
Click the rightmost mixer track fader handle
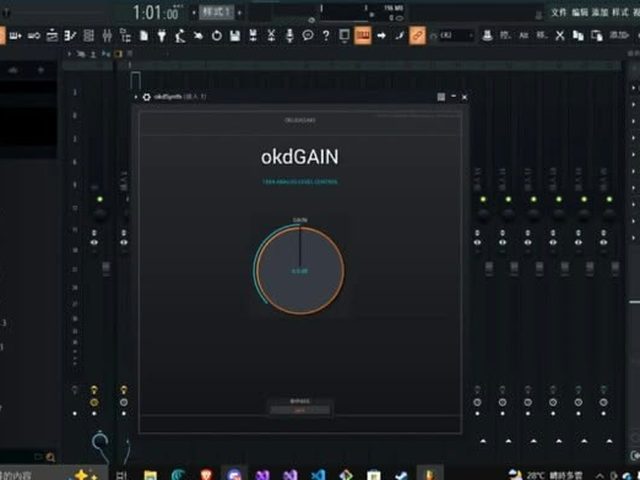pyautogui.click(x=615, y=268)
